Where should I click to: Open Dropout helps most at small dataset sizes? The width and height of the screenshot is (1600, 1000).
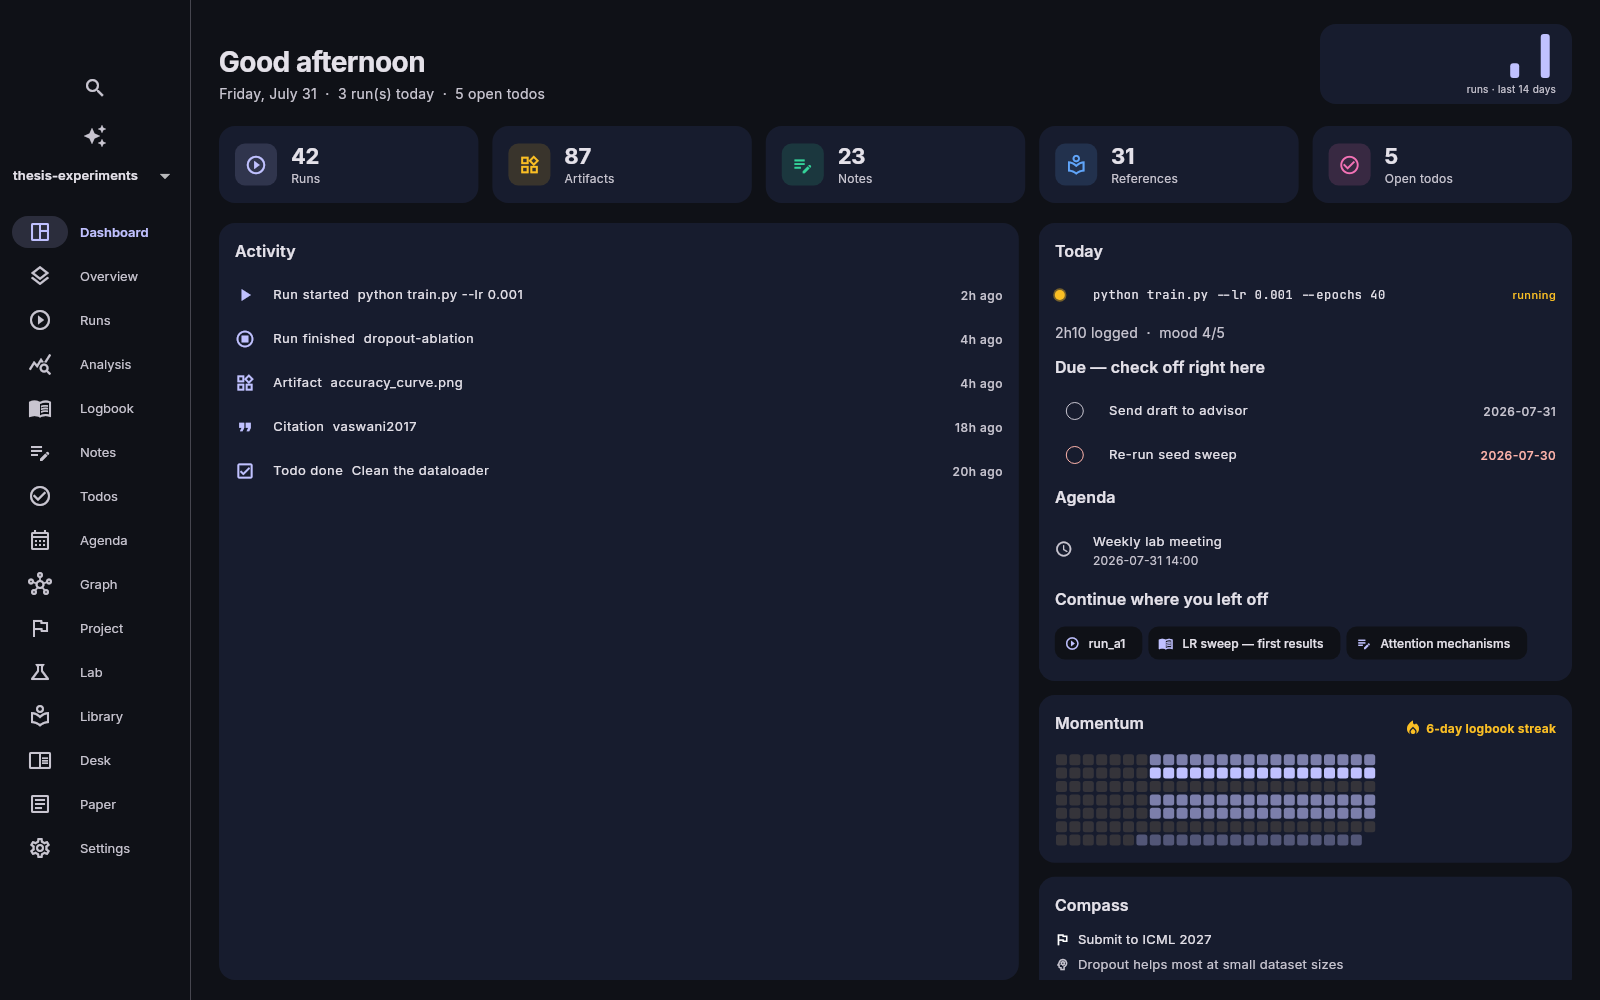pos(1210,965)
